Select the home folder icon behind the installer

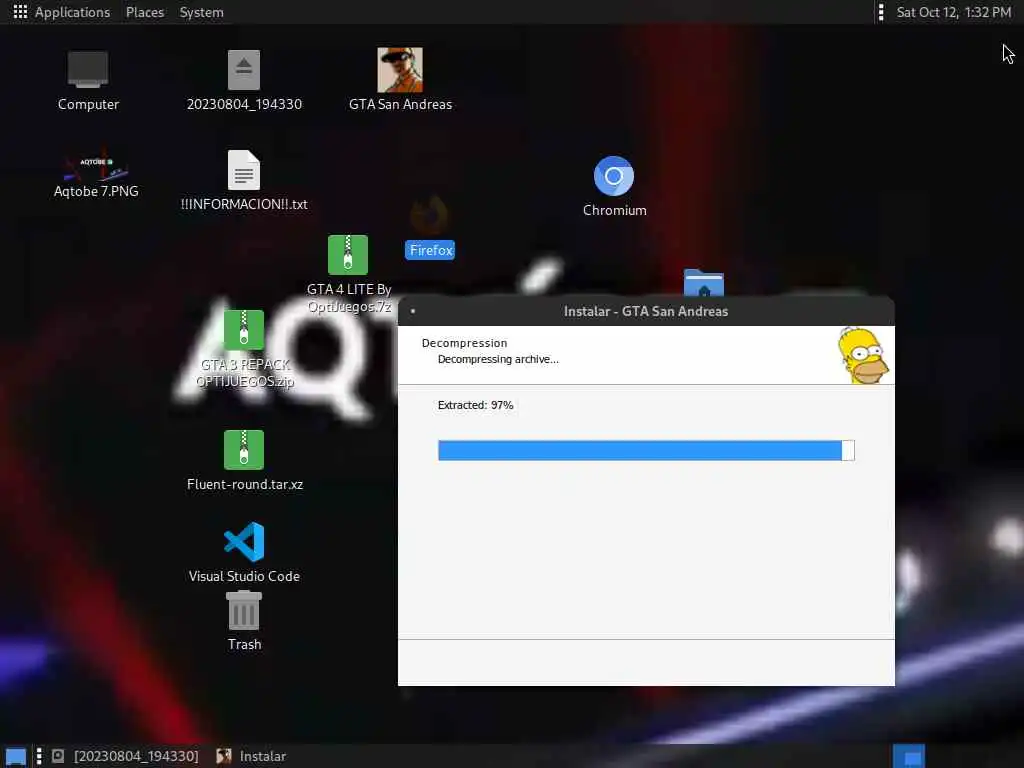[x=703, y=283]
